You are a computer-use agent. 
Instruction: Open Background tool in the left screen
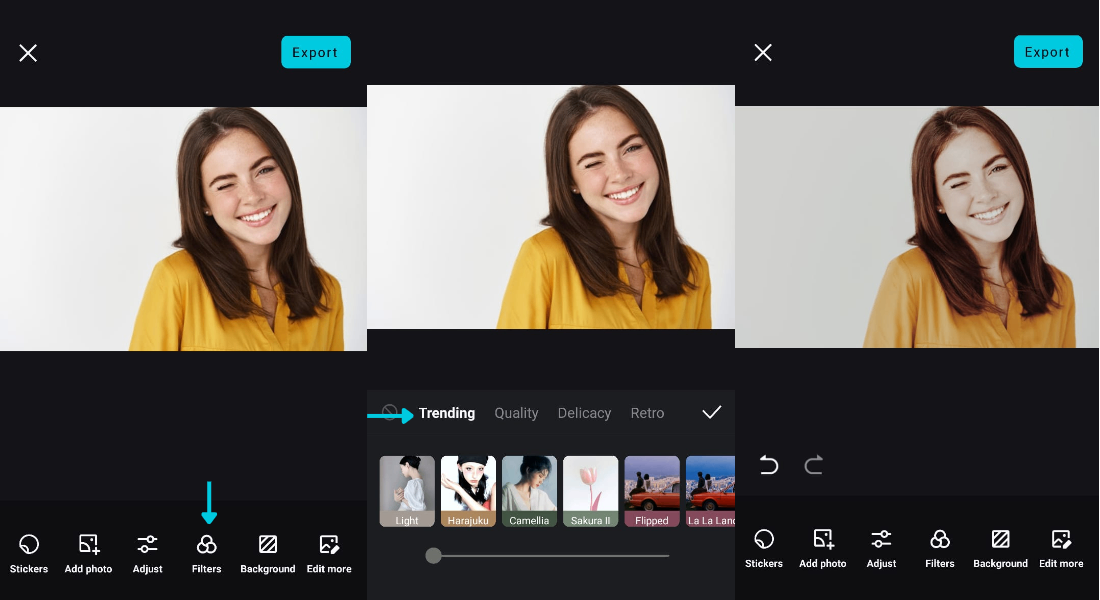tap(267, 553)
